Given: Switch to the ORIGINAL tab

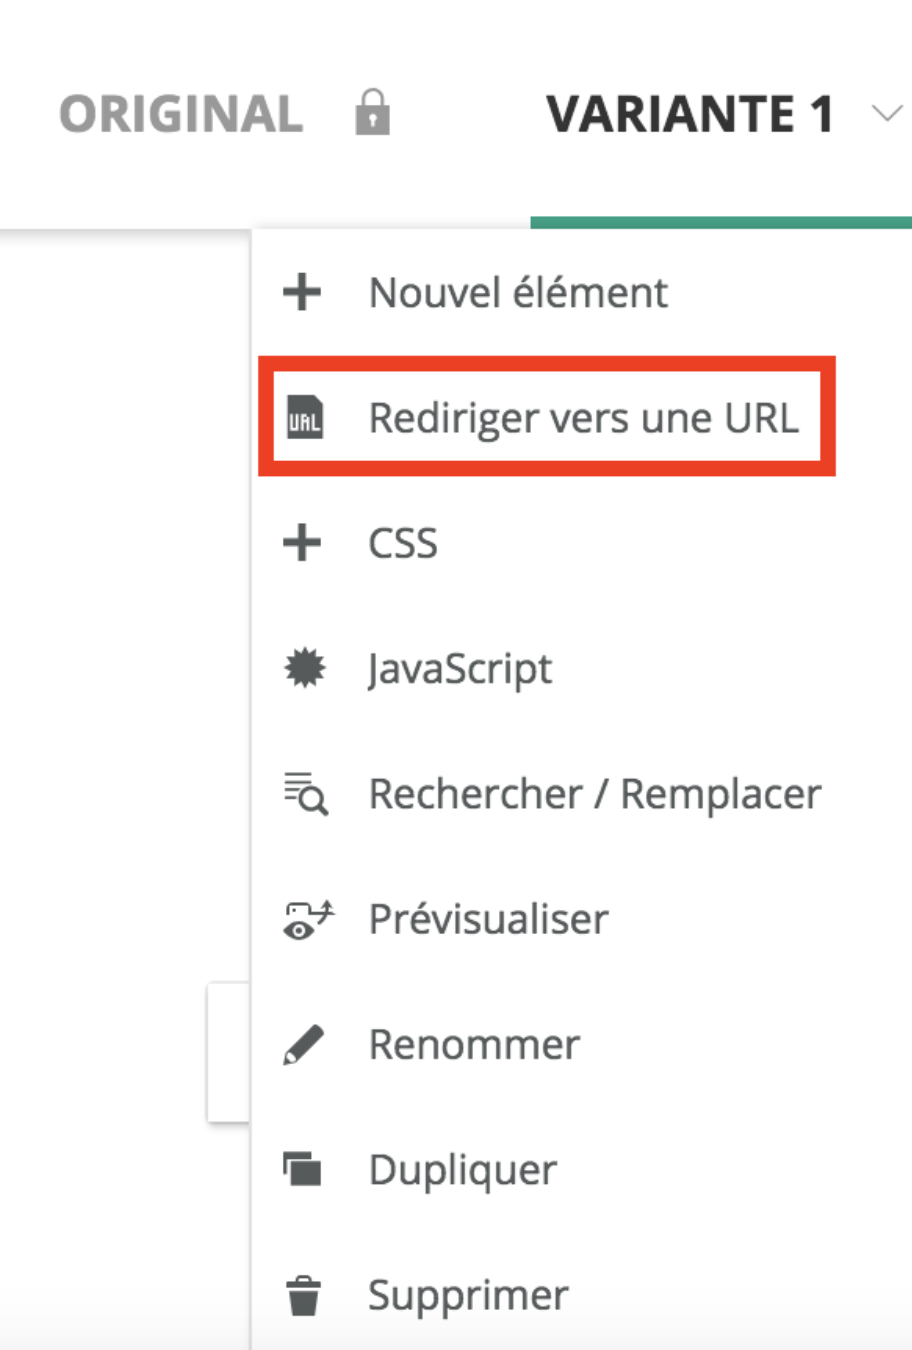Looking at the screenshot, I should [181, 113].
